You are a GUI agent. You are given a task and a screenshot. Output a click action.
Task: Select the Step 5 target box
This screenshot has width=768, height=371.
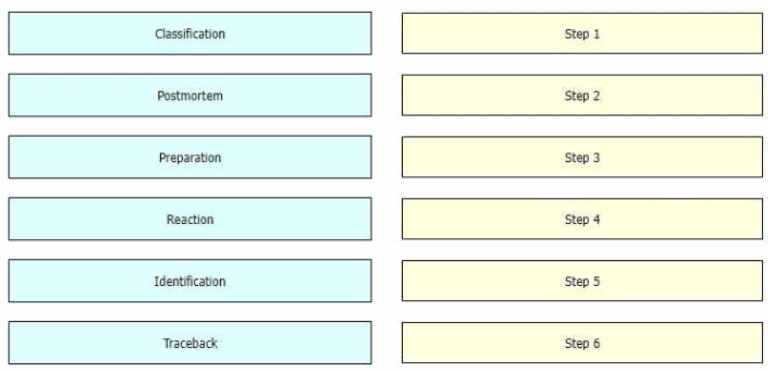click(582, 281)
